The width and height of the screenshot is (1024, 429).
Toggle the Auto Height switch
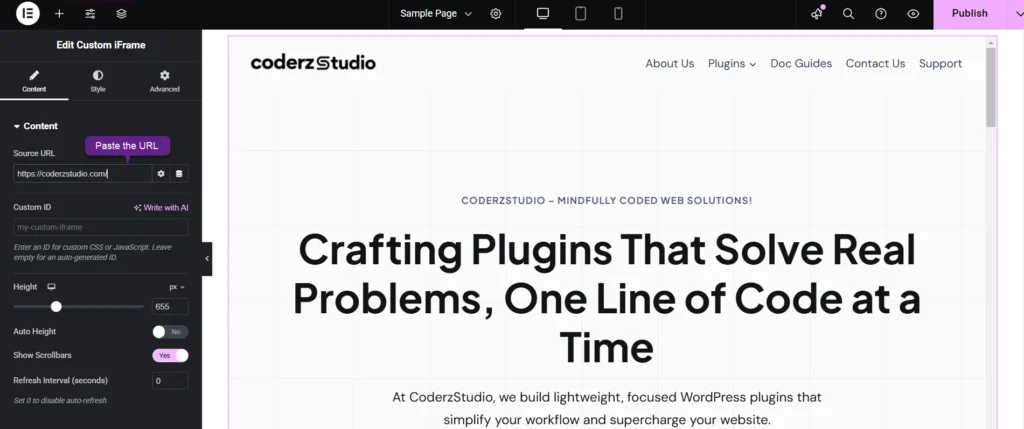click(170, 332)
